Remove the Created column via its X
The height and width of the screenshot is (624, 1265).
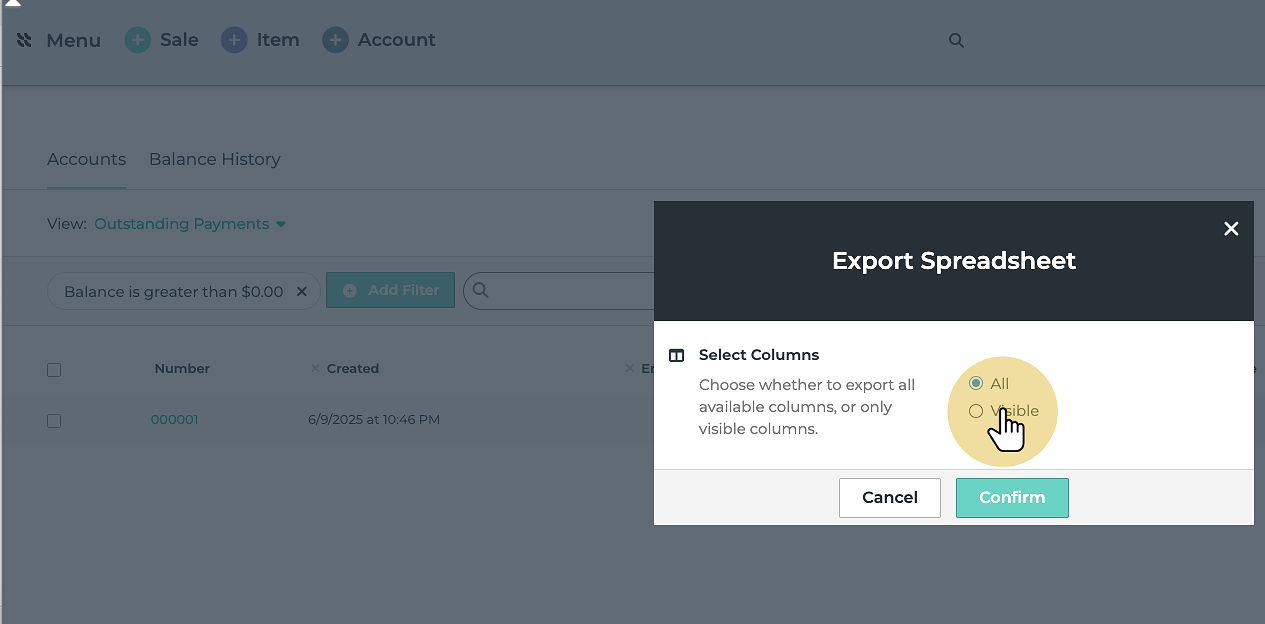click(x=315, y=368)
